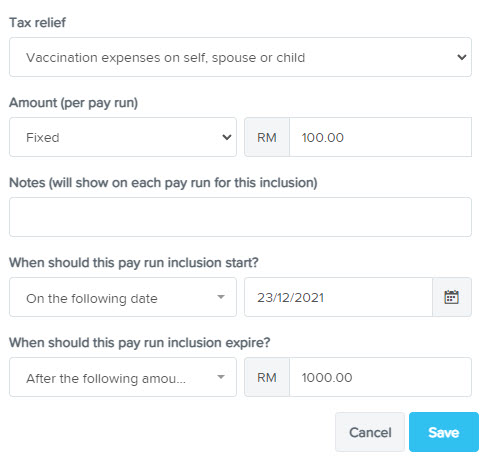Click the small arrow beside 'After the following amou...'
491x461 pixels.
point(221,377)
